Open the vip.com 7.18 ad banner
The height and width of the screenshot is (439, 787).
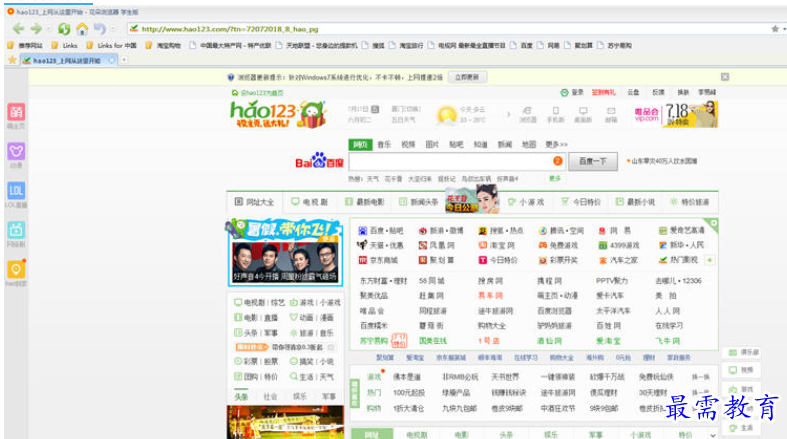coord(676,114)
